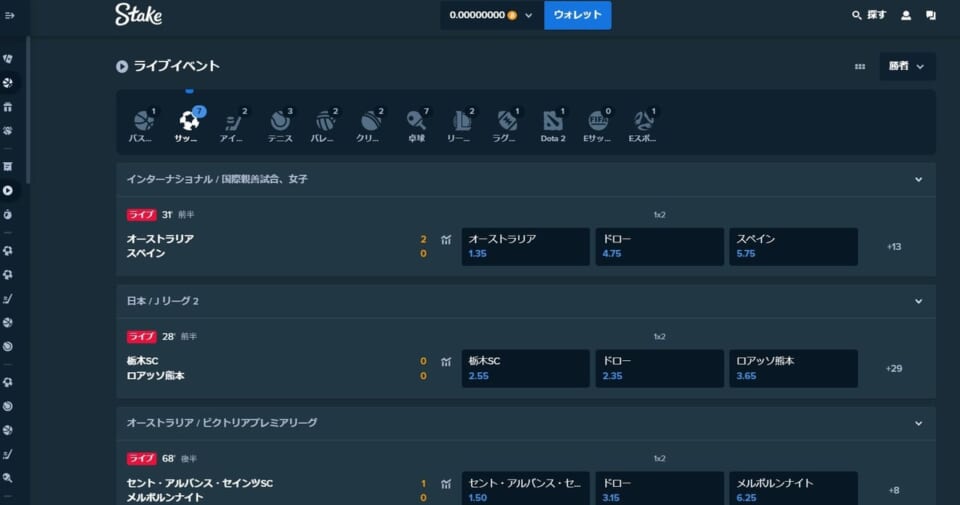Viewport: 960px width, 505px height.
Task: Open the 探す search button
Action: [x=869, y=15]
